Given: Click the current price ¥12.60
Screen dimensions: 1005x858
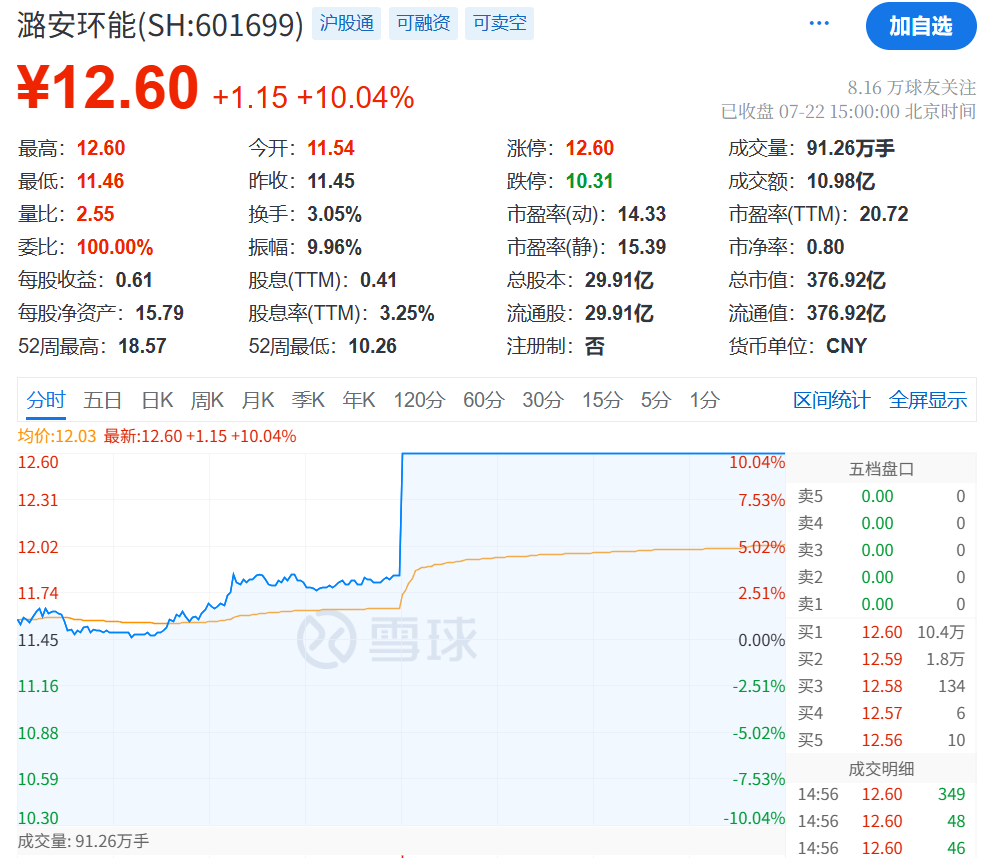Looking at the screenshot, I should point(108,88).
